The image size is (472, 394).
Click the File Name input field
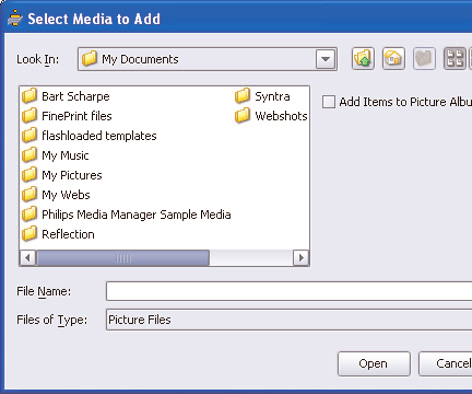click(289, 291)
